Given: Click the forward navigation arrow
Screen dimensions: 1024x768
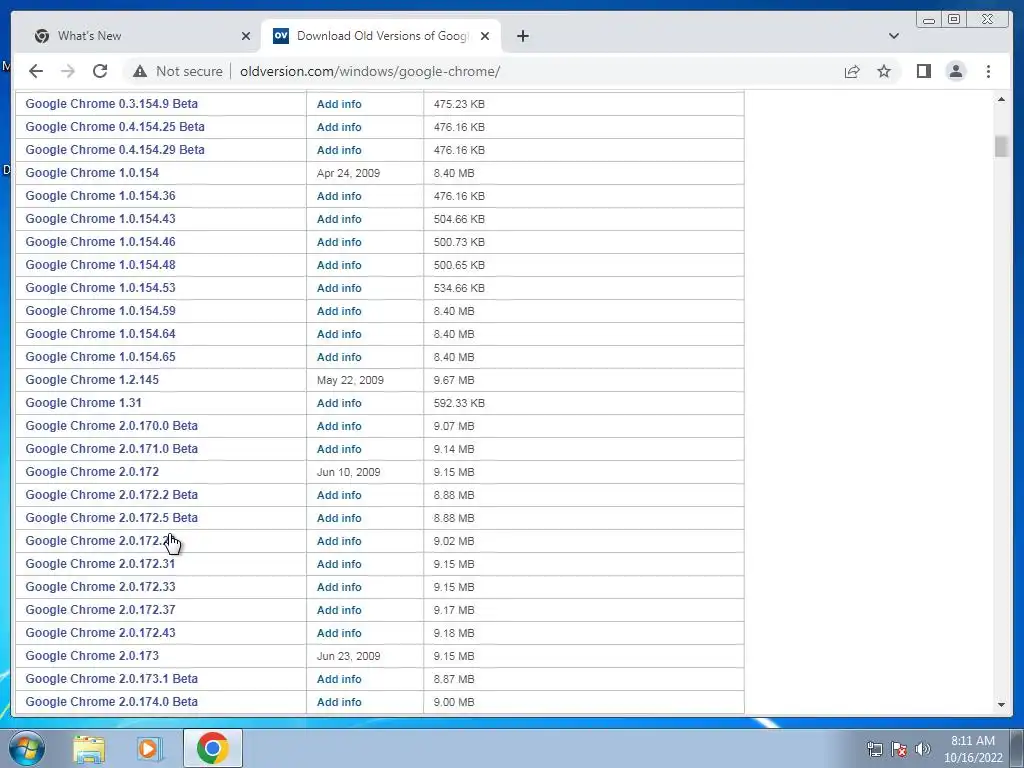Looking at the screenshot, I should click(x=68, y=71).
